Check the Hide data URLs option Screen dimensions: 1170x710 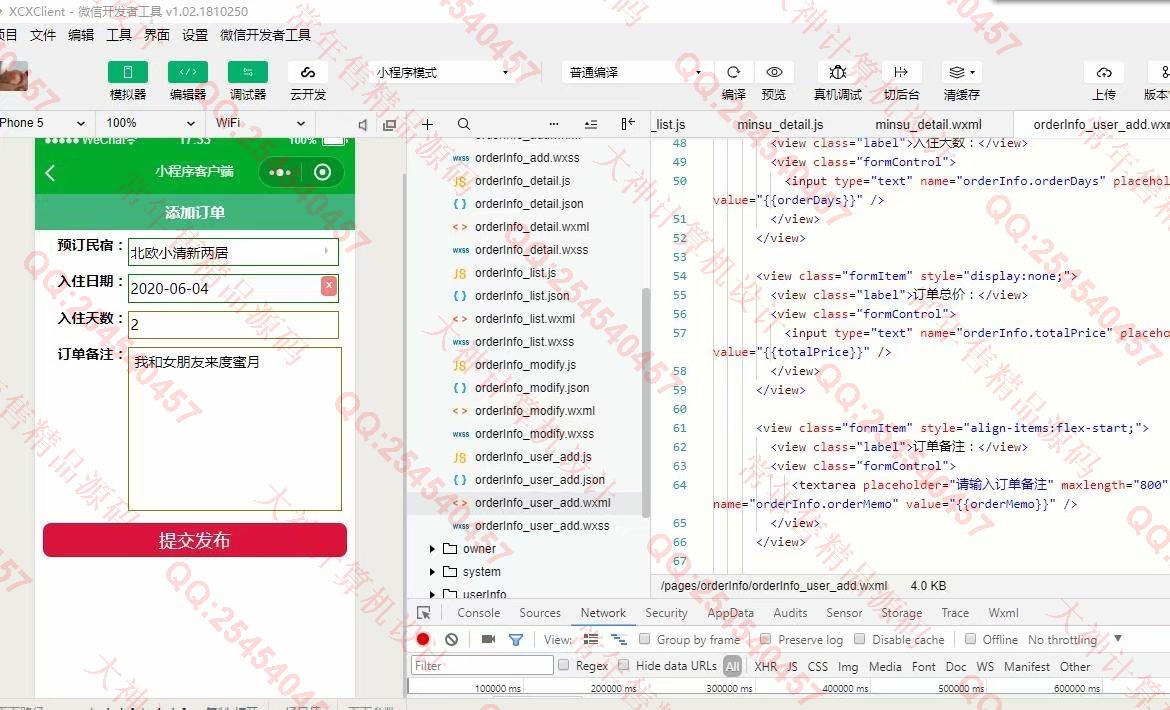(x=624, y=666)
